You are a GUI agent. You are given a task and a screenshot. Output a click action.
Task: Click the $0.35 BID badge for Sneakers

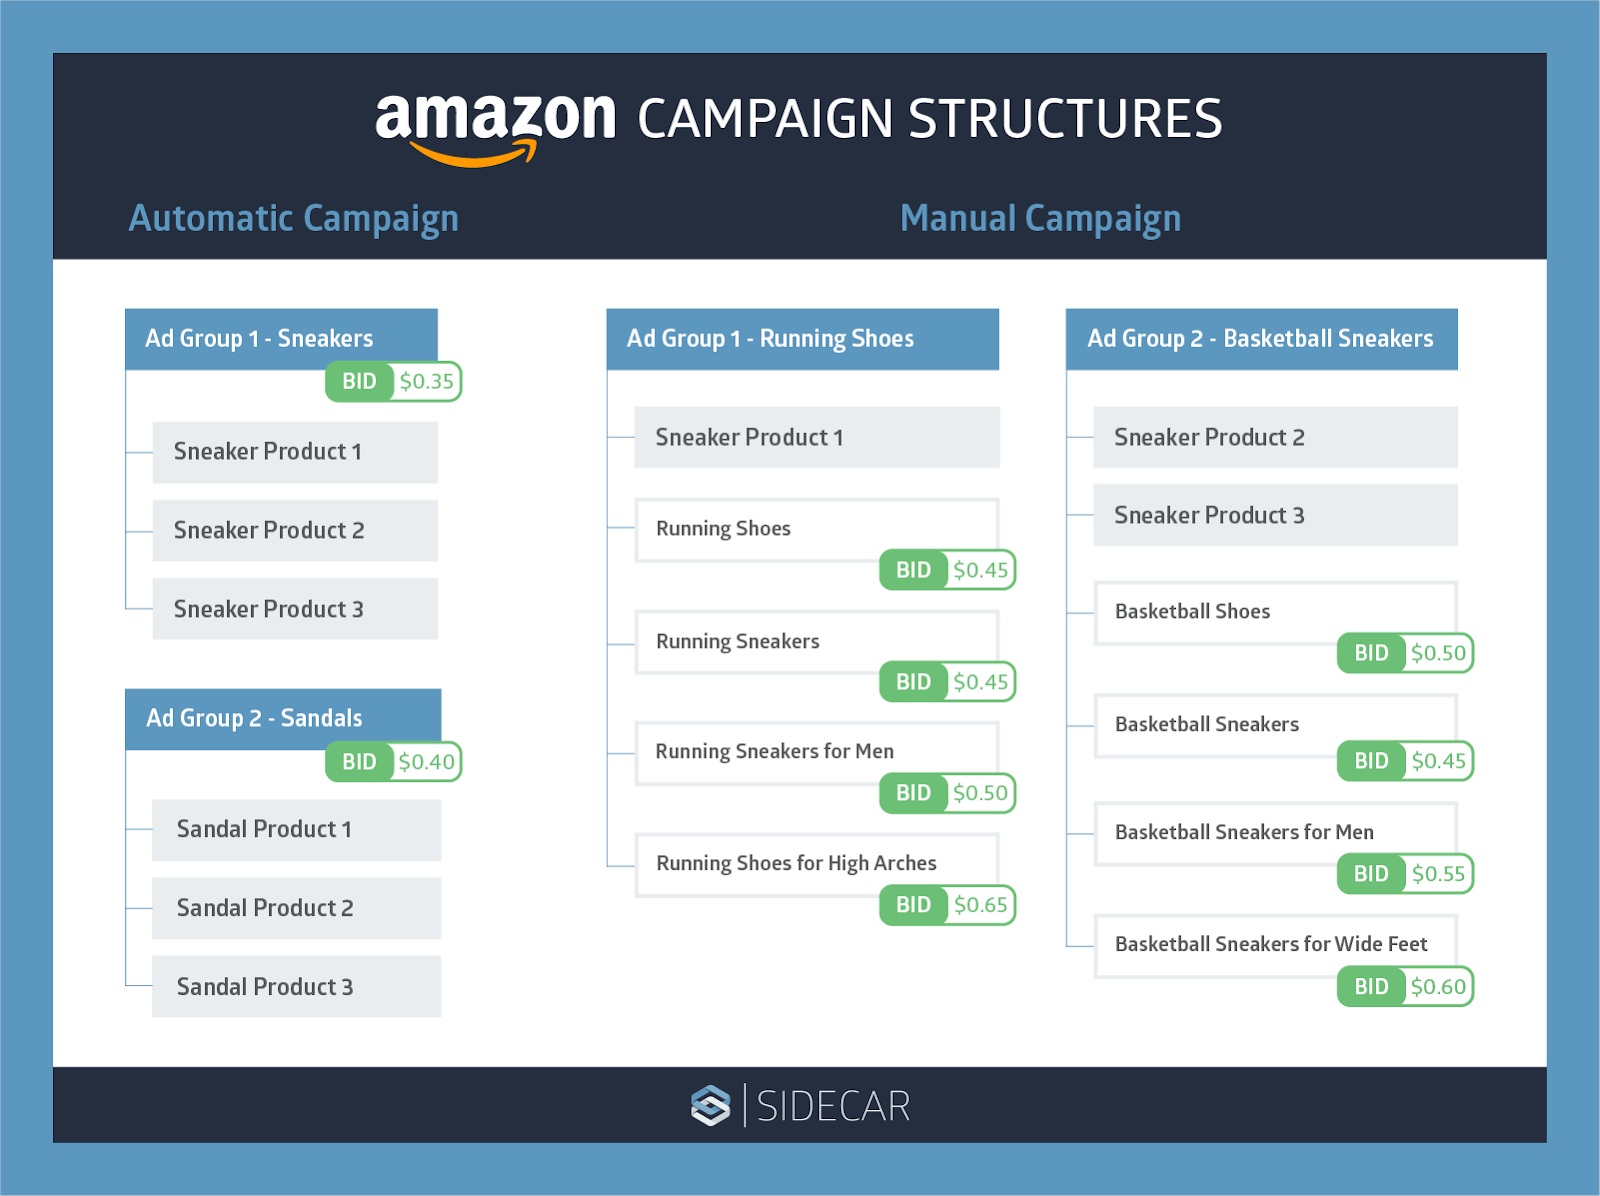[394, 381]
